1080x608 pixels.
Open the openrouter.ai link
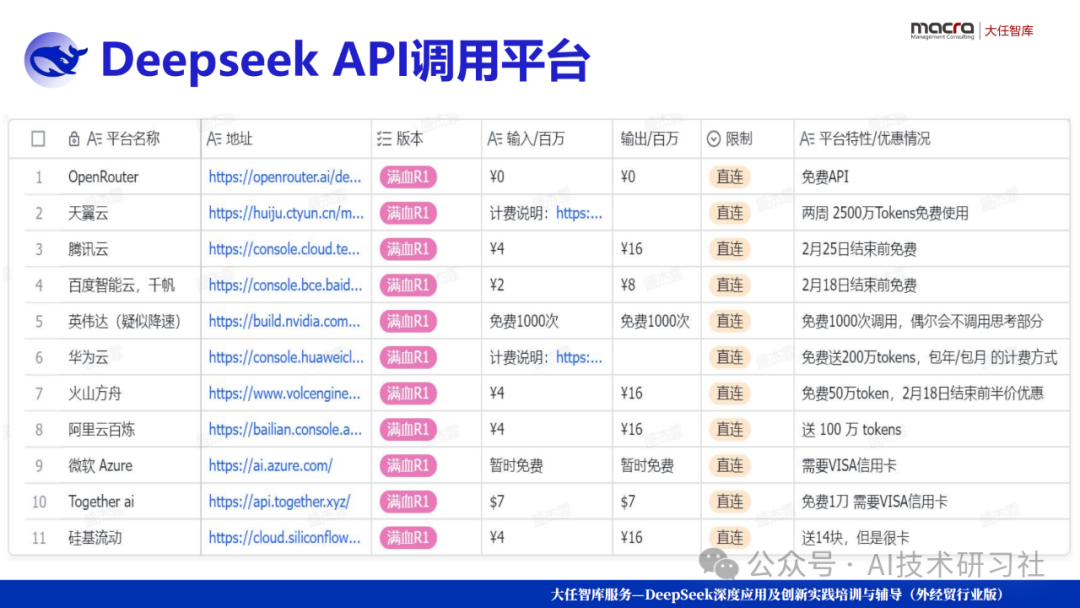pos(285,177)
